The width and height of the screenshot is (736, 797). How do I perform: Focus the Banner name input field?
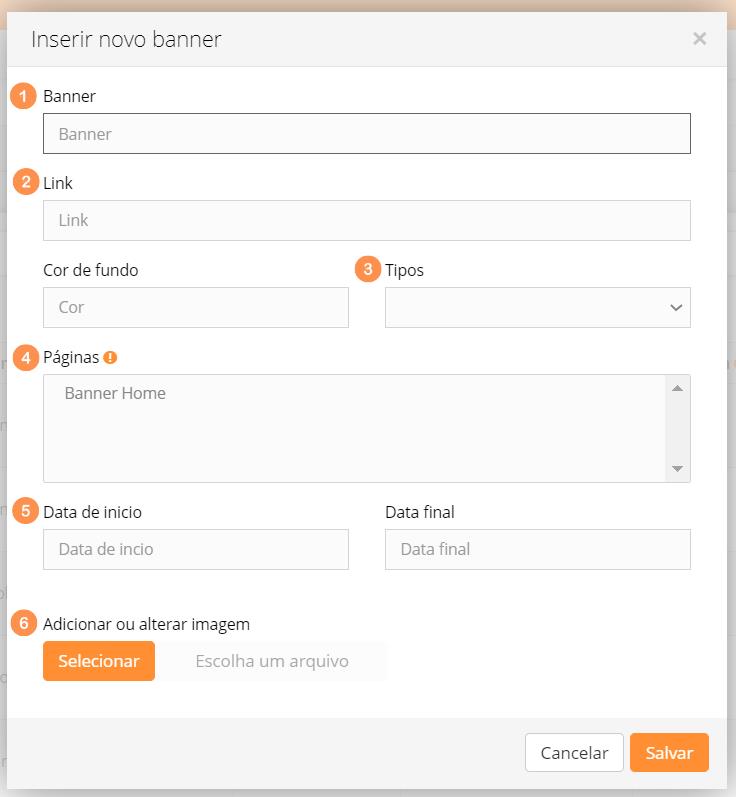click(x=366, y=133)
